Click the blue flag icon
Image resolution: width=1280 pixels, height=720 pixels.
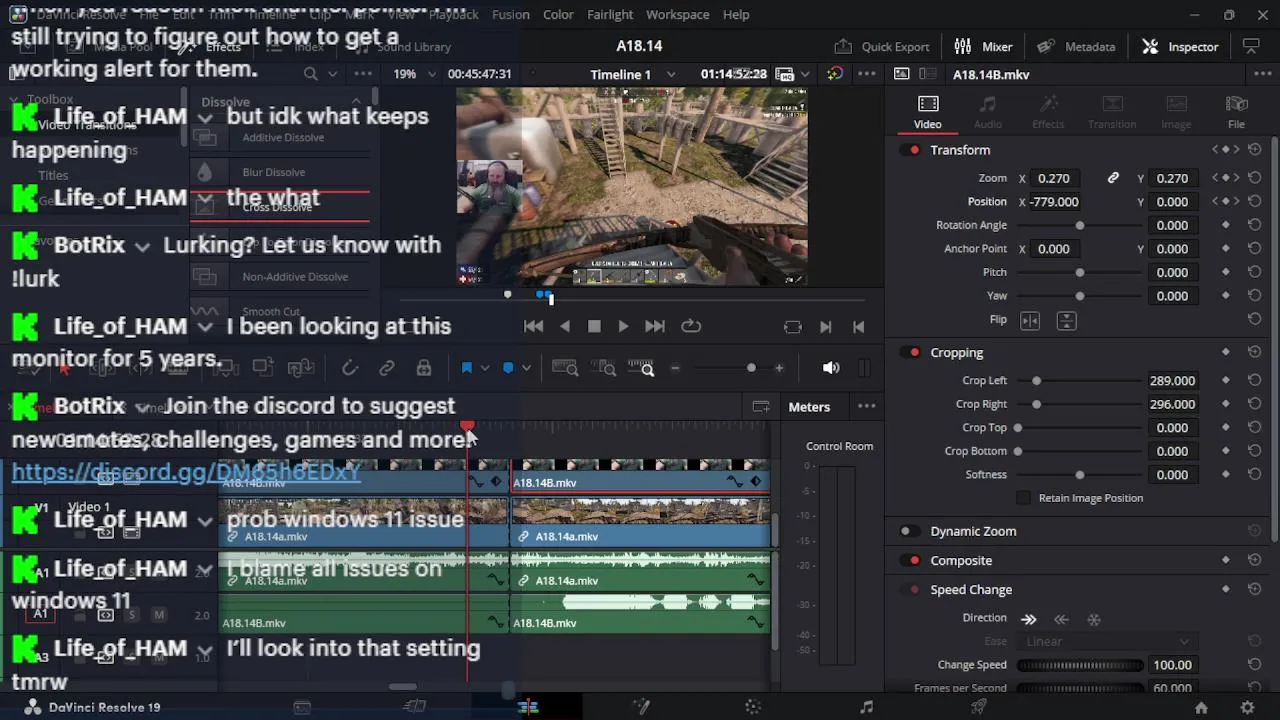467,369
